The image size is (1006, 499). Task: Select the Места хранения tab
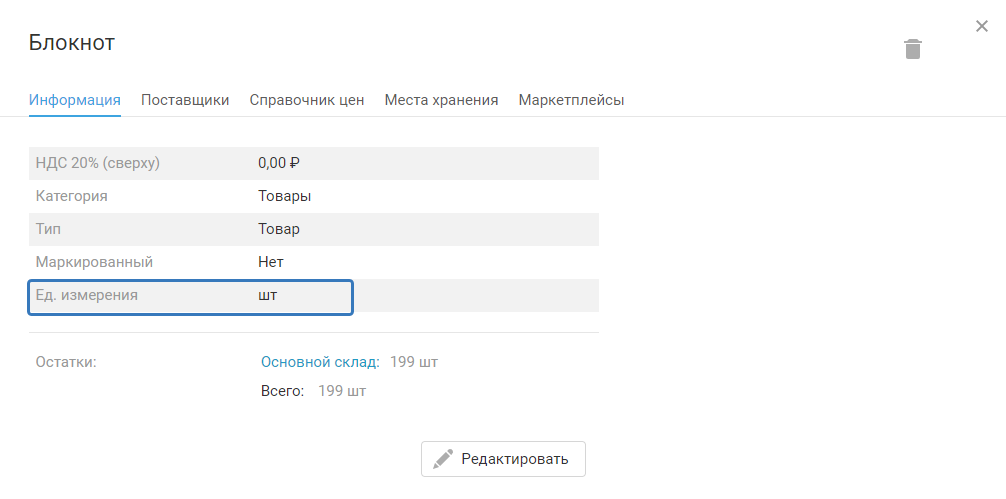click(441, 100)
